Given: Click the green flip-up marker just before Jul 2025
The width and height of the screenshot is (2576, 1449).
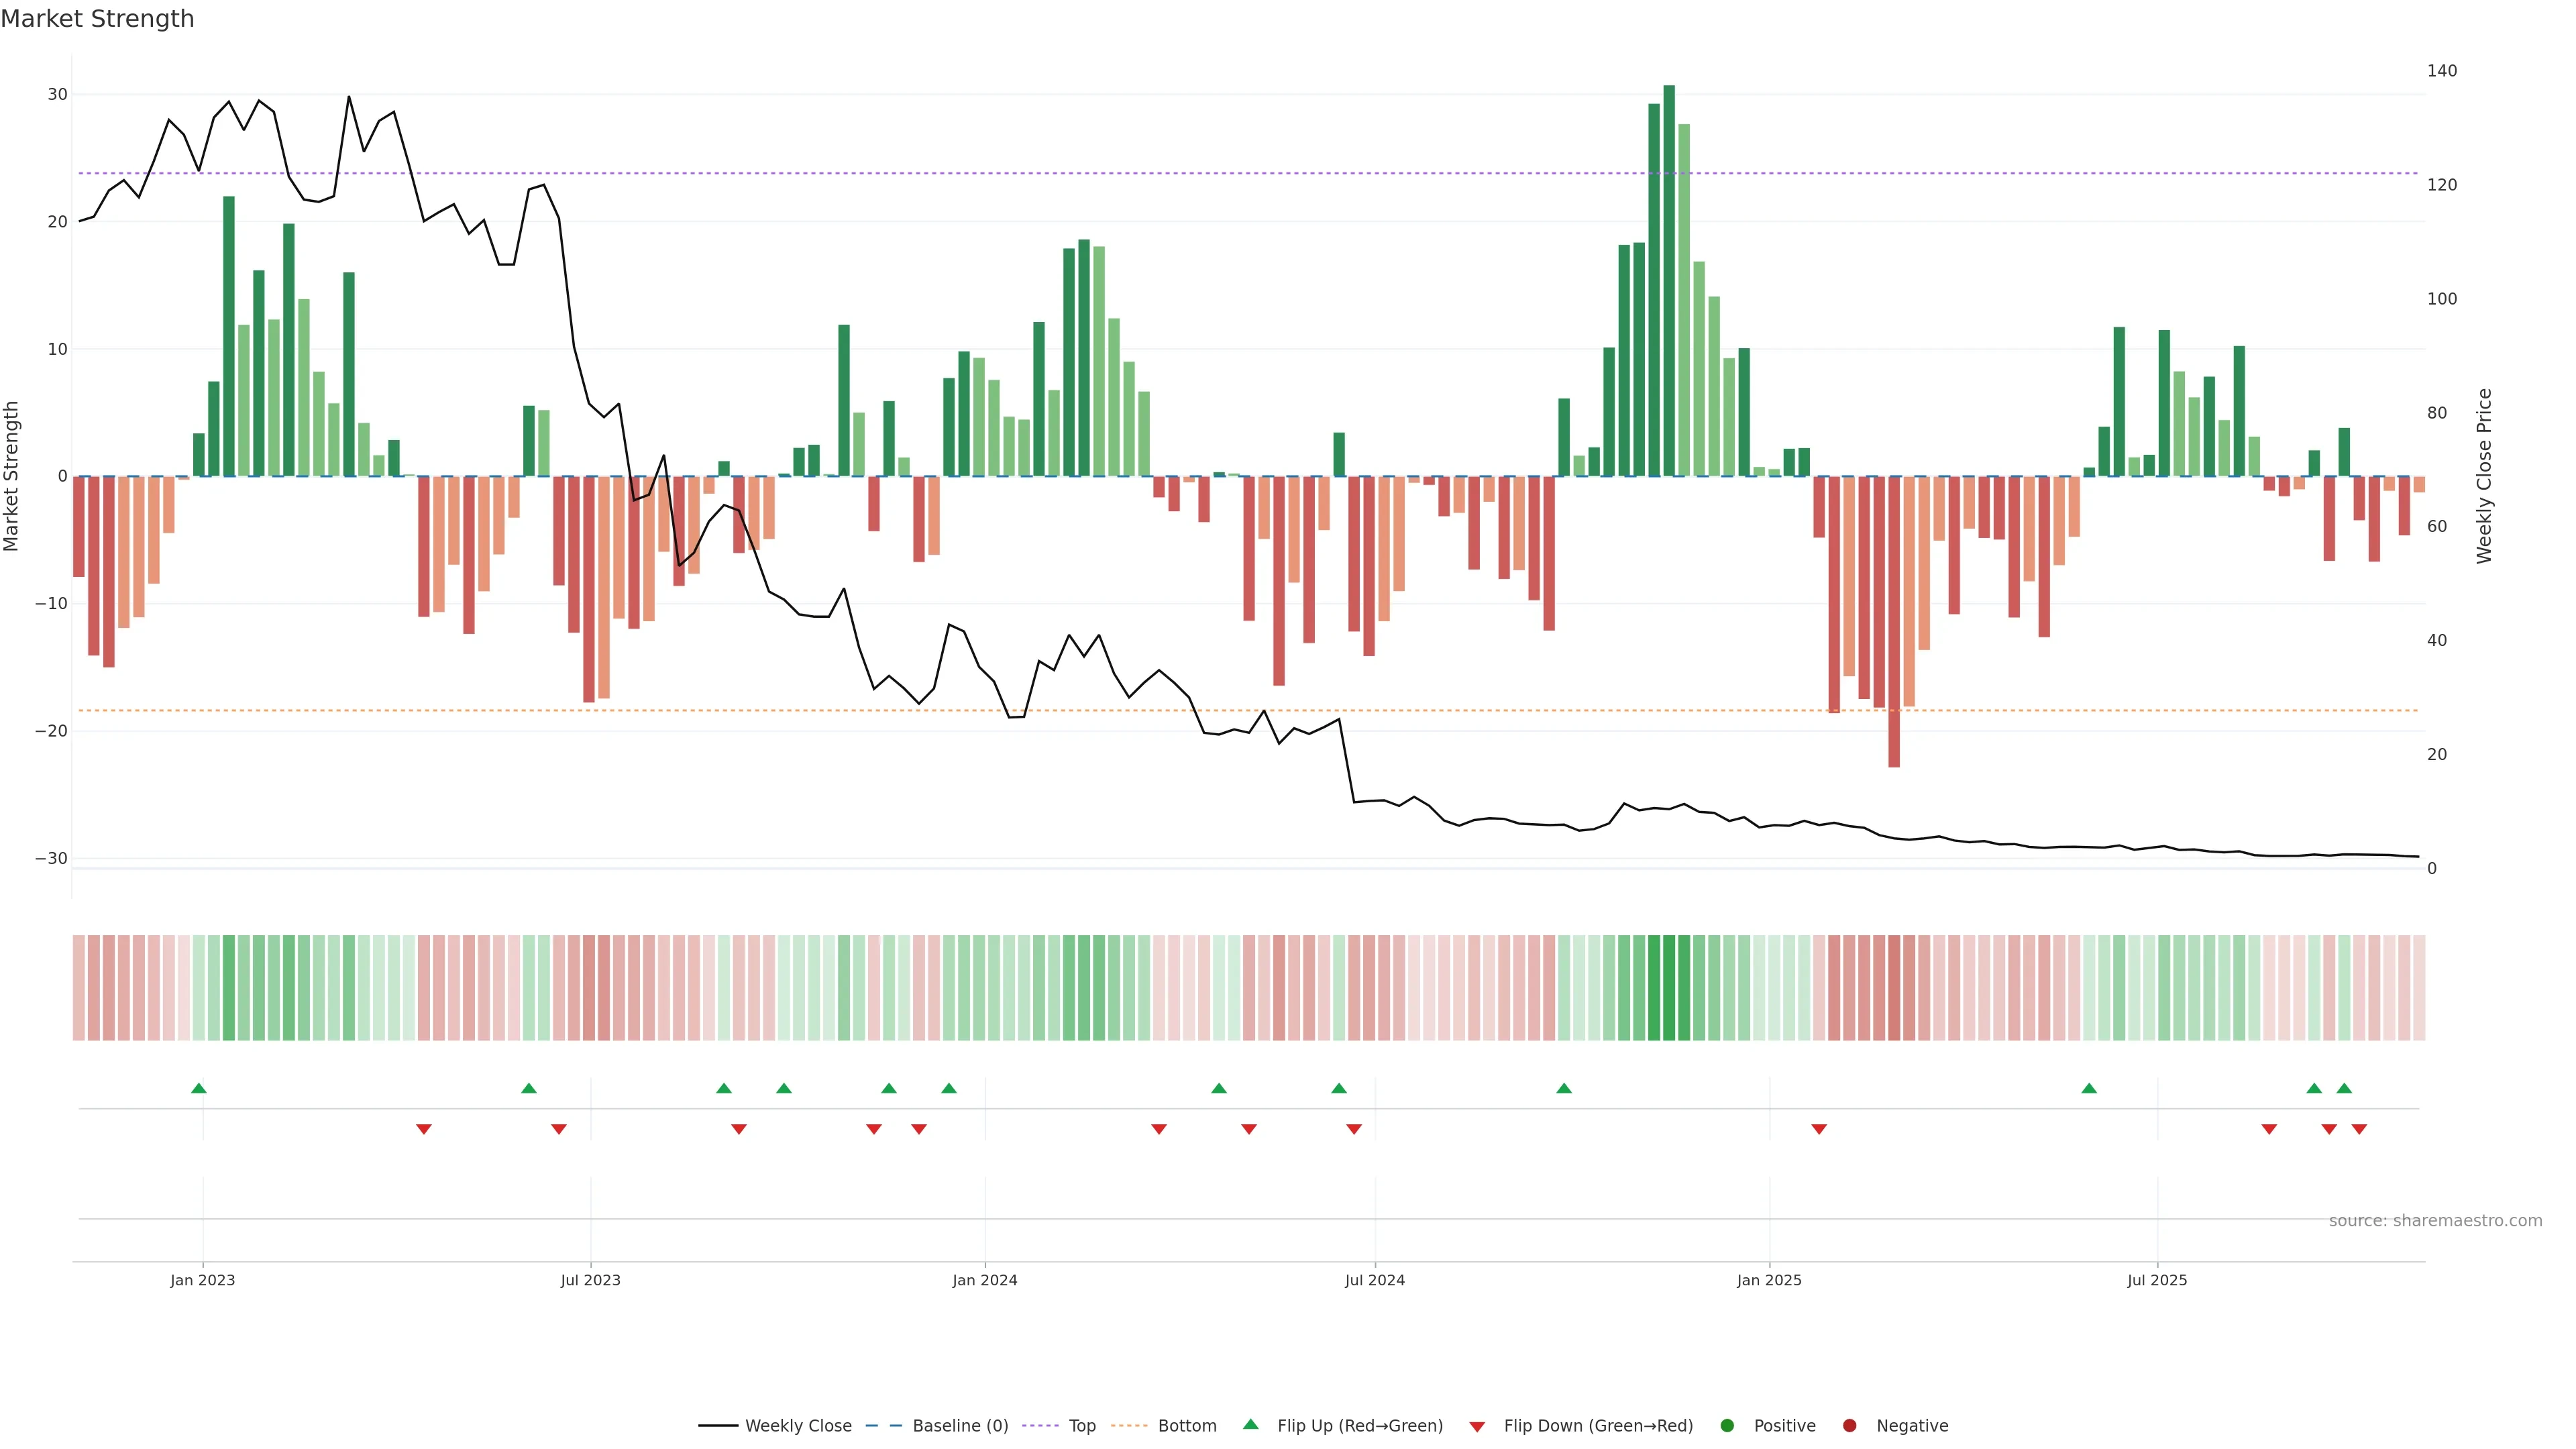Looking at the screenshot, I should click(2089, 1088).
